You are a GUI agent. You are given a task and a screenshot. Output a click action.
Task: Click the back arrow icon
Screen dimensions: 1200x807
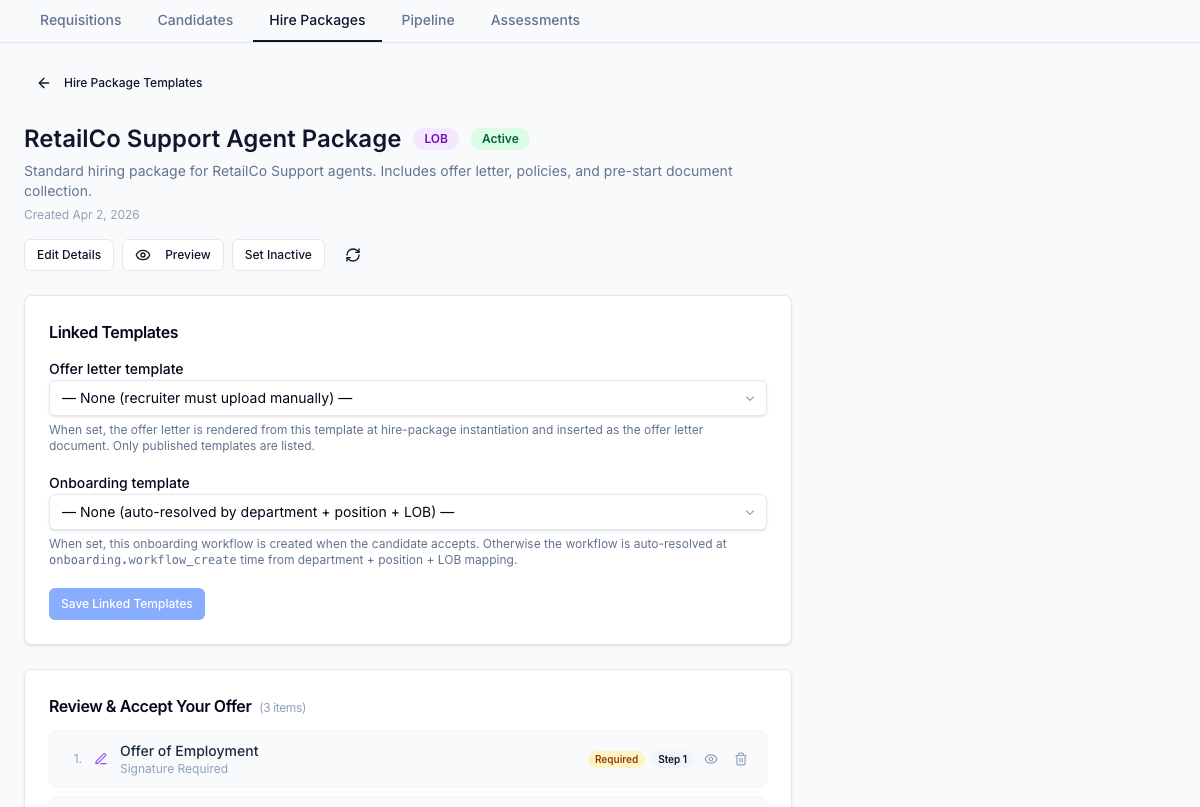tap(44, 83)
